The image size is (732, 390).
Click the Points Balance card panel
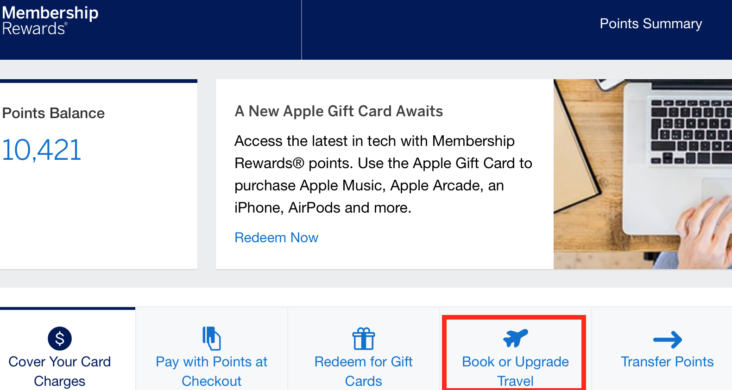click(x=99, y=174)
